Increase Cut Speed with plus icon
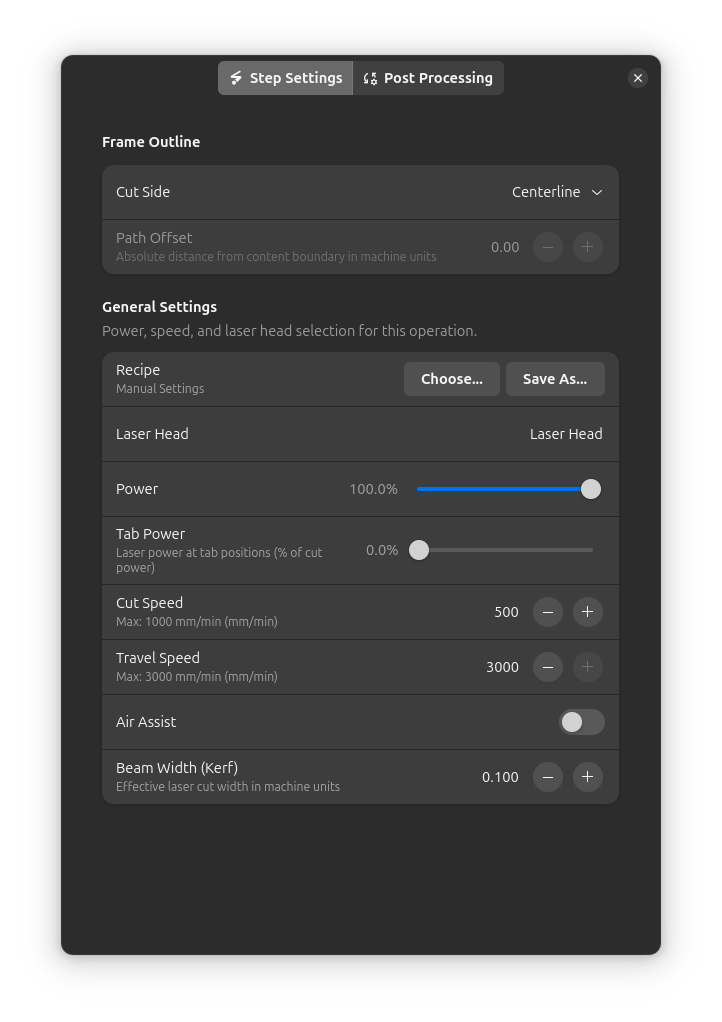 click(x=587, y=612)
